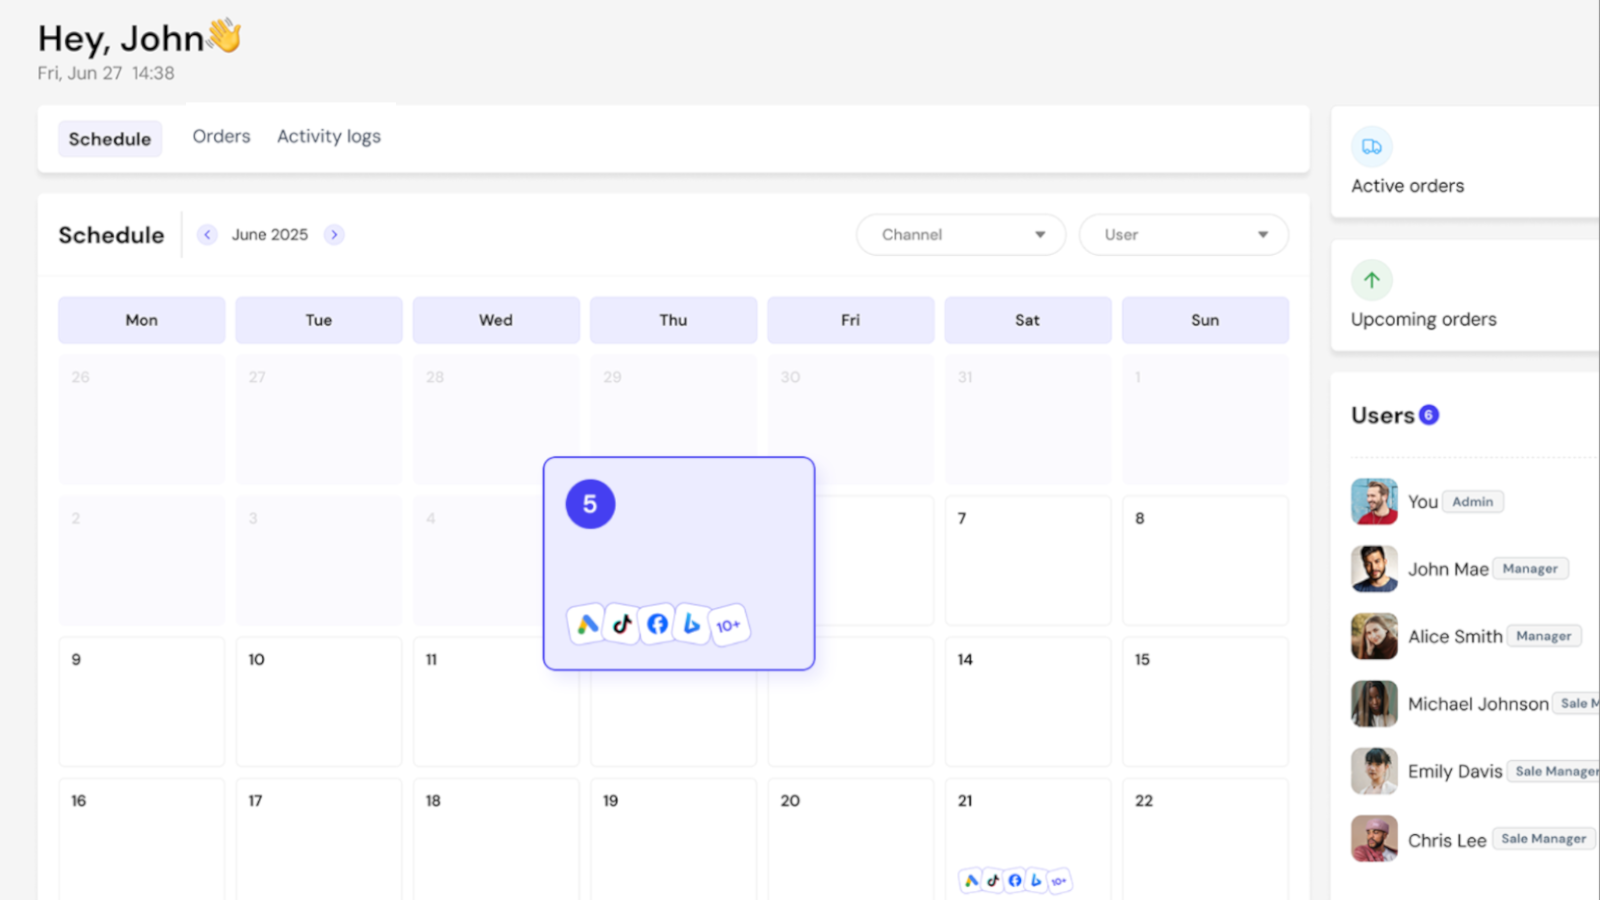This screenshot has height=900, width=1600.
Task: Click Alice Smith's avatar
Action: [x=1374, y=636]
